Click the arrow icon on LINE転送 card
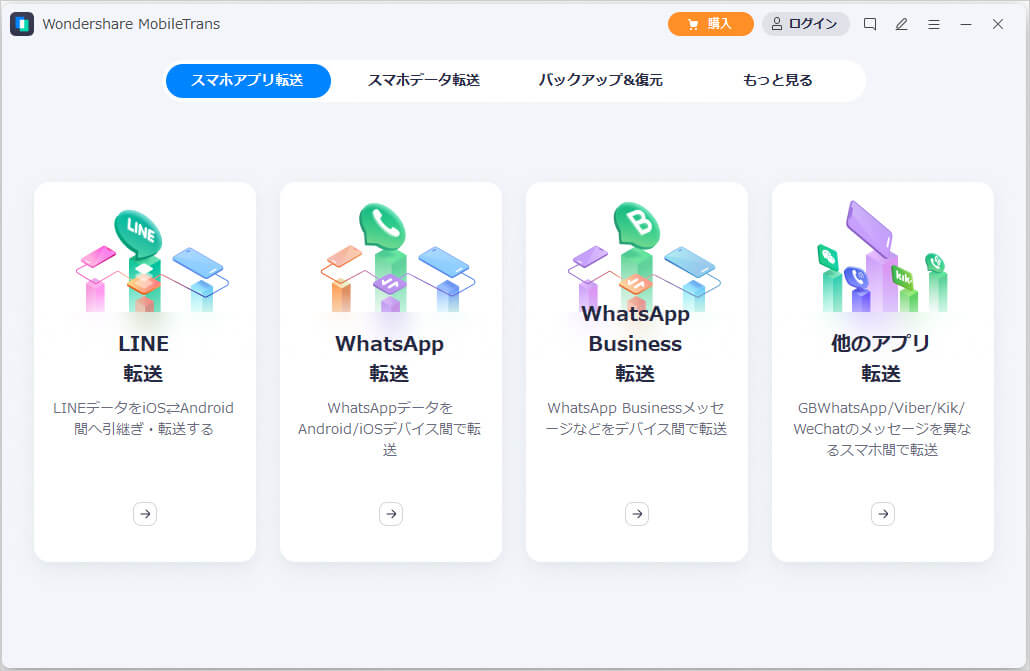 (x=144, y=513)
